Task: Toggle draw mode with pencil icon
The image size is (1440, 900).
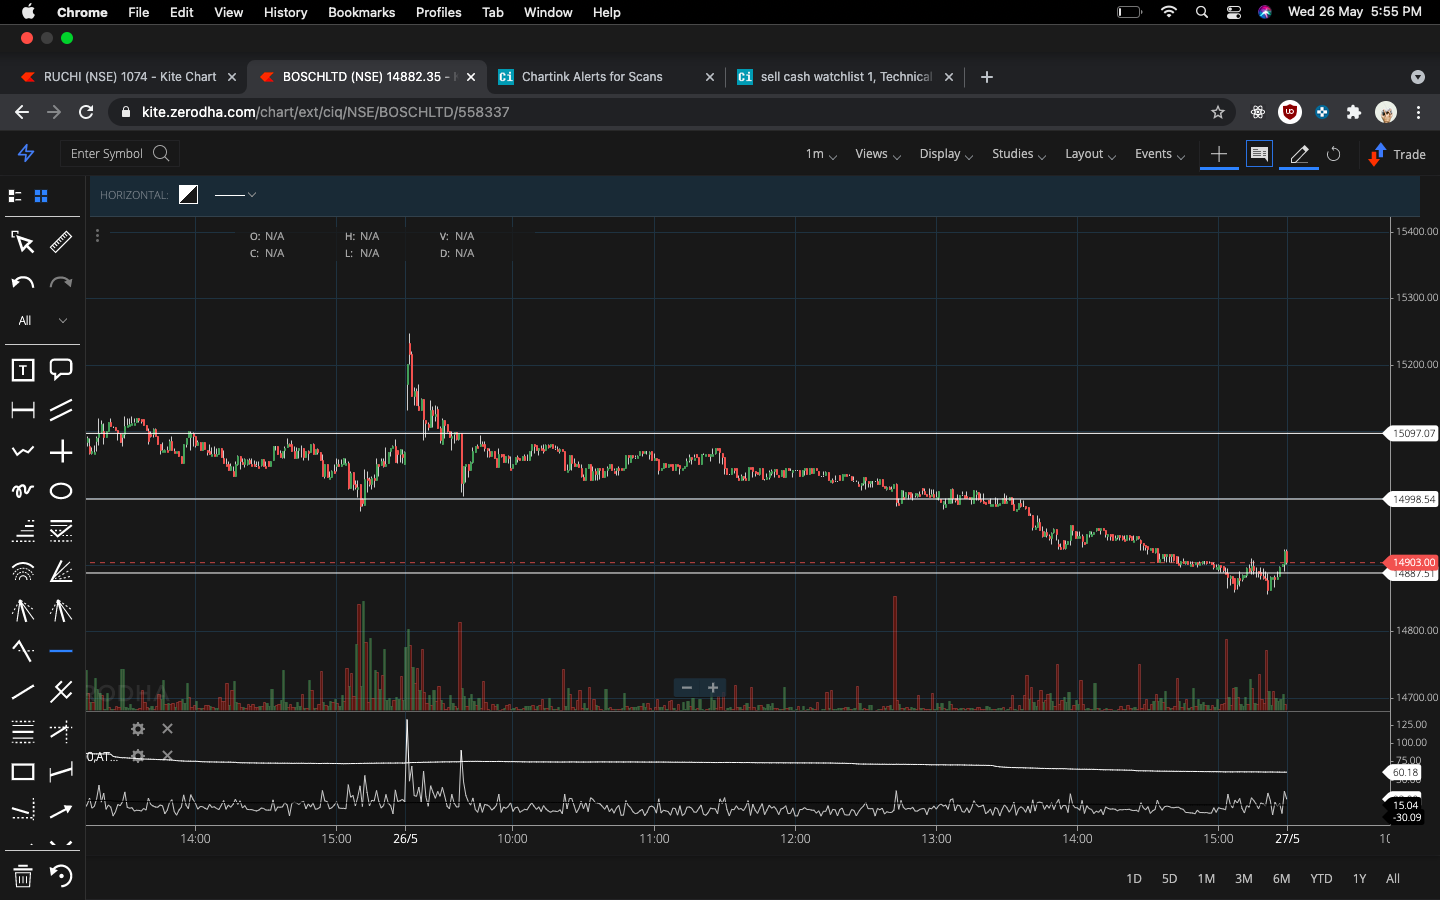Action: coord(1297,154)
